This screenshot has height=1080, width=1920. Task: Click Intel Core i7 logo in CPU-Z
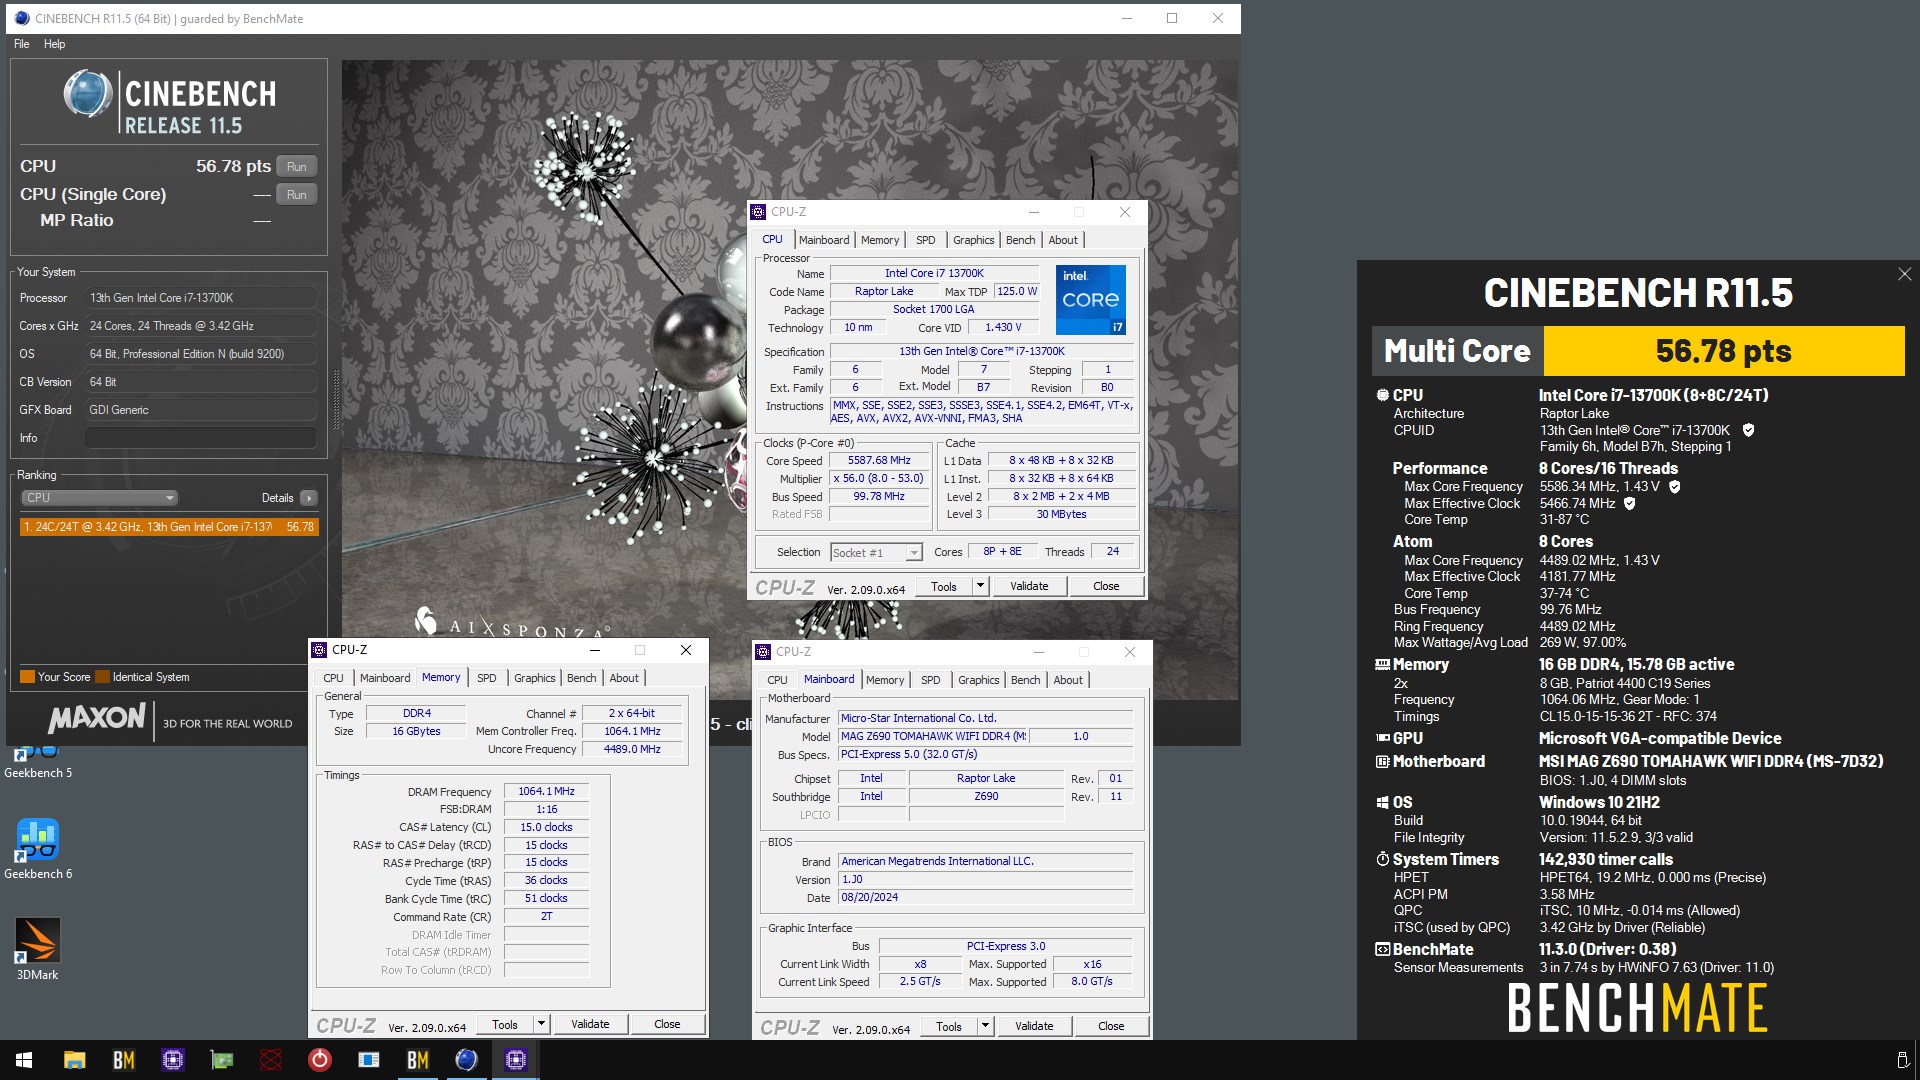[1091, 299]
